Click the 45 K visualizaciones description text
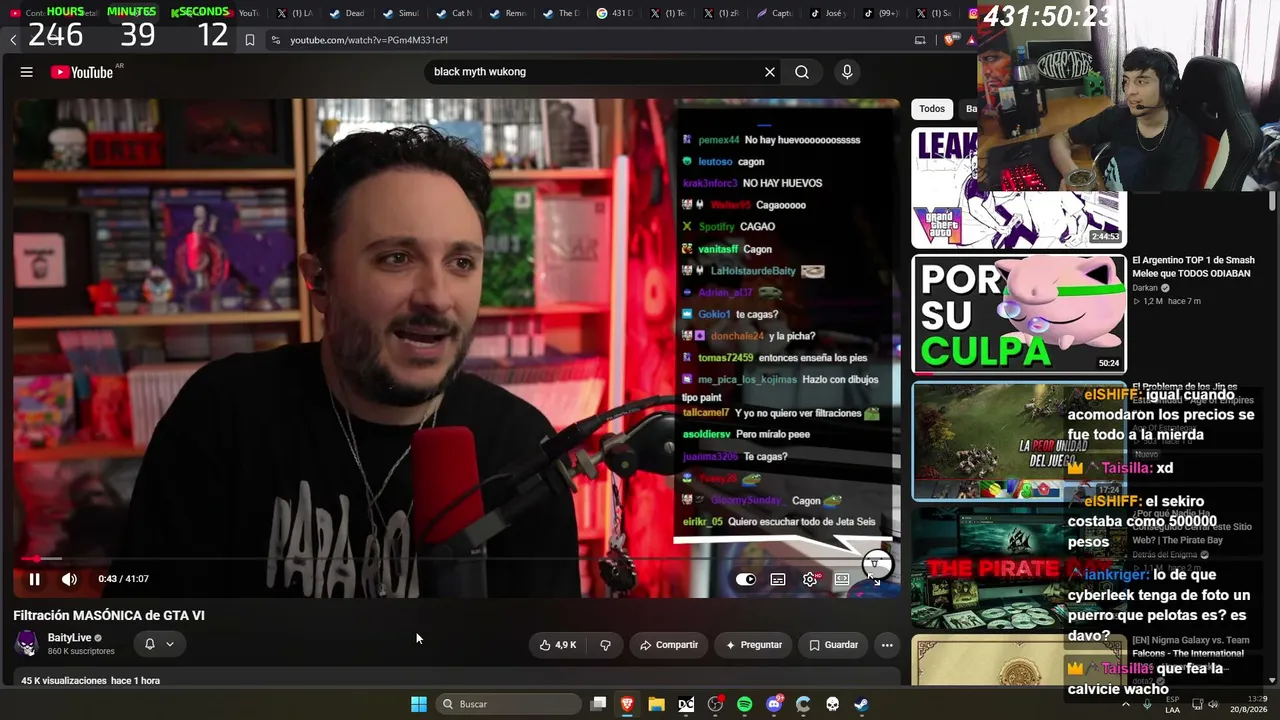Viewport: 1280px width, 720px height. click(87, 680)
